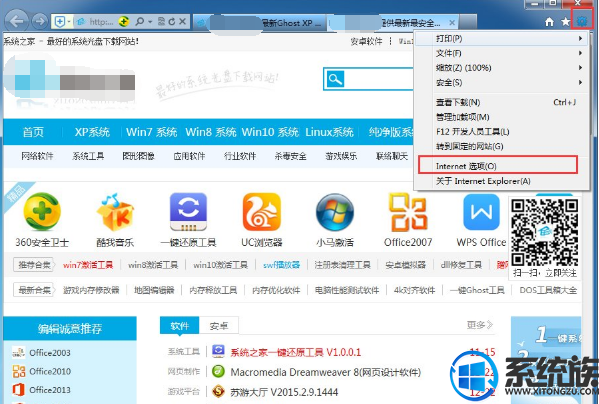Open 一键还原工具 app icon
599x404 pixels.
tap(188, 212)
